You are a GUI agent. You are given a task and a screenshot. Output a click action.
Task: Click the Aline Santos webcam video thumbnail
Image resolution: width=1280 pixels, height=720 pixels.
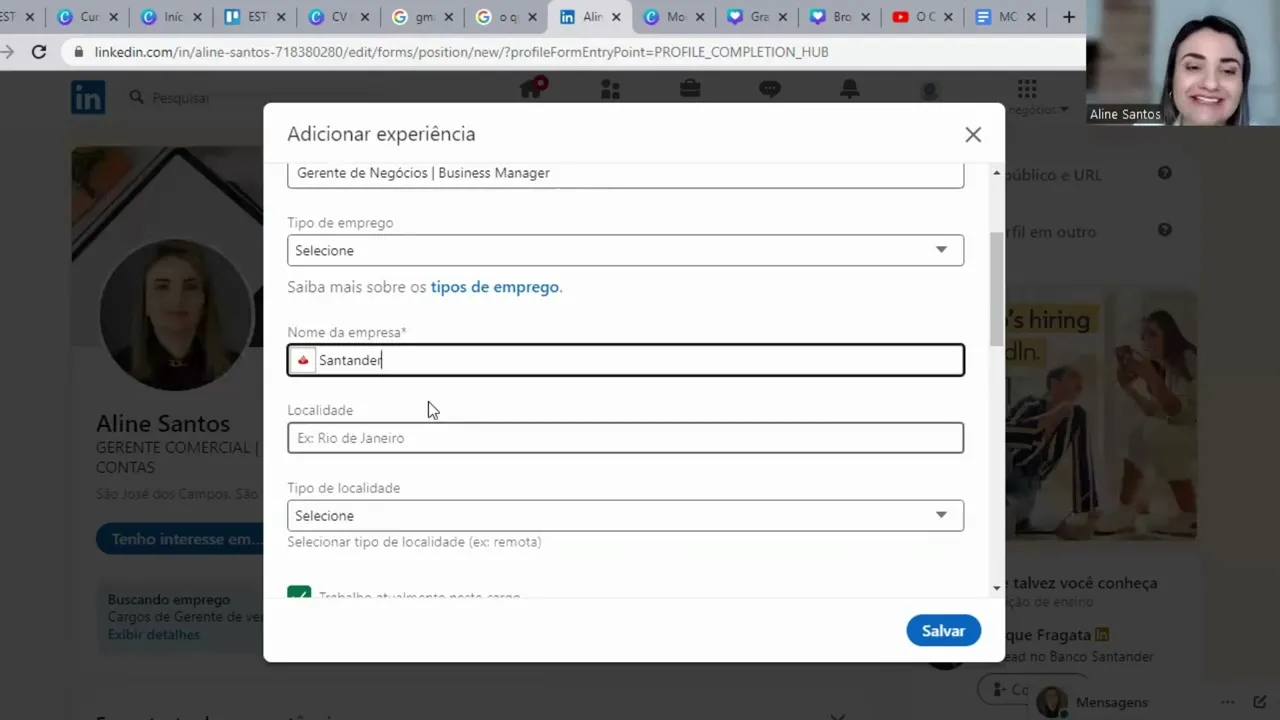1183,63
